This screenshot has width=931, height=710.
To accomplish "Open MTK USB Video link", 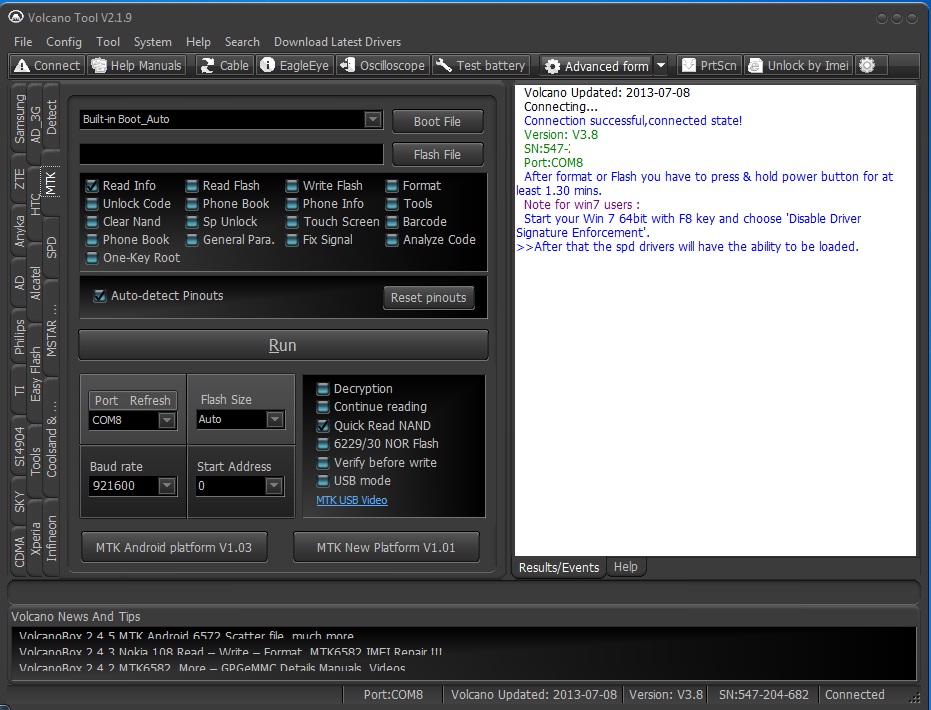I will (352, 500).
